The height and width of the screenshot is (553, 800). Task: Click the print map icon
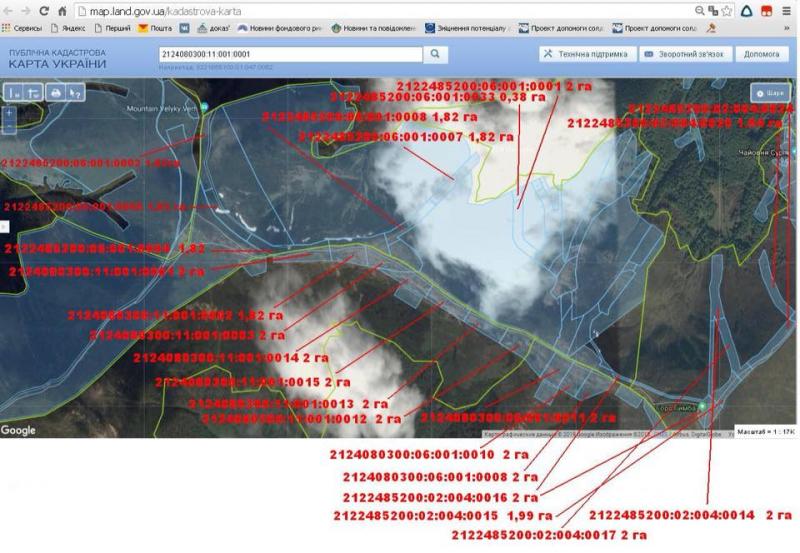point(56,92)
